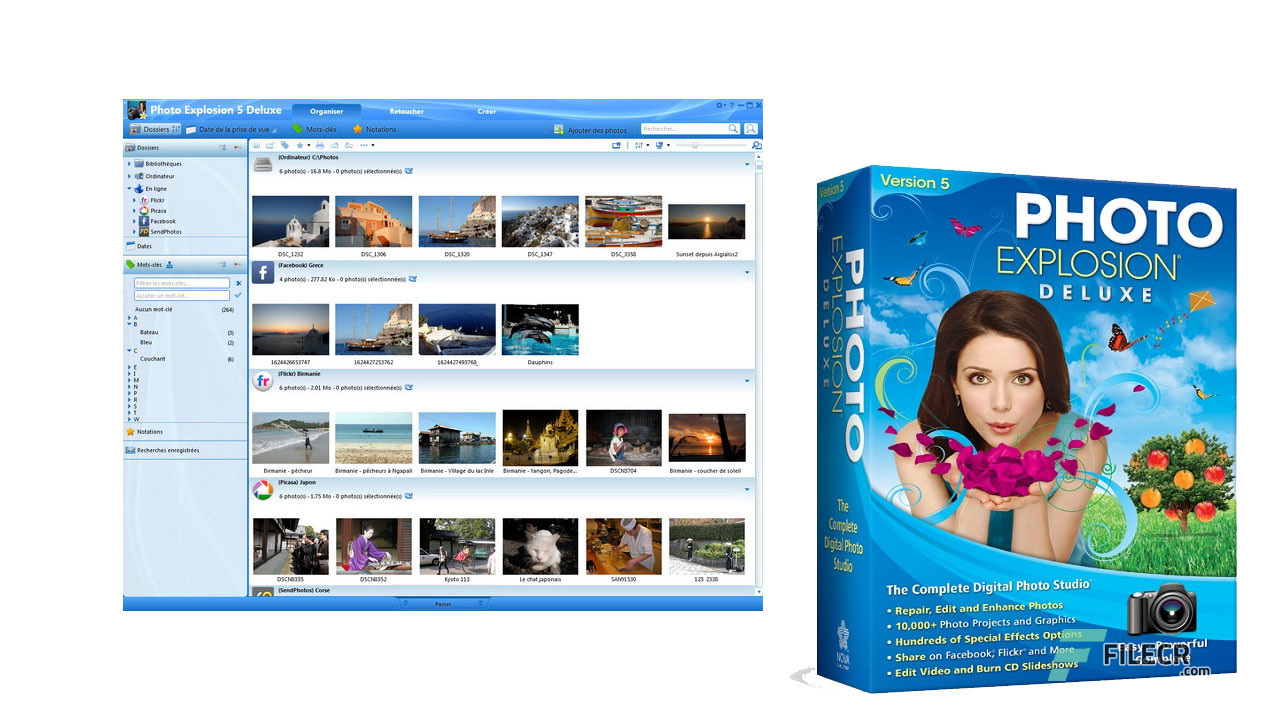The height and width of the screenshot is (720, 1280).
Task: Click the Facebook album icon for Grece
Action: point(263,273)
